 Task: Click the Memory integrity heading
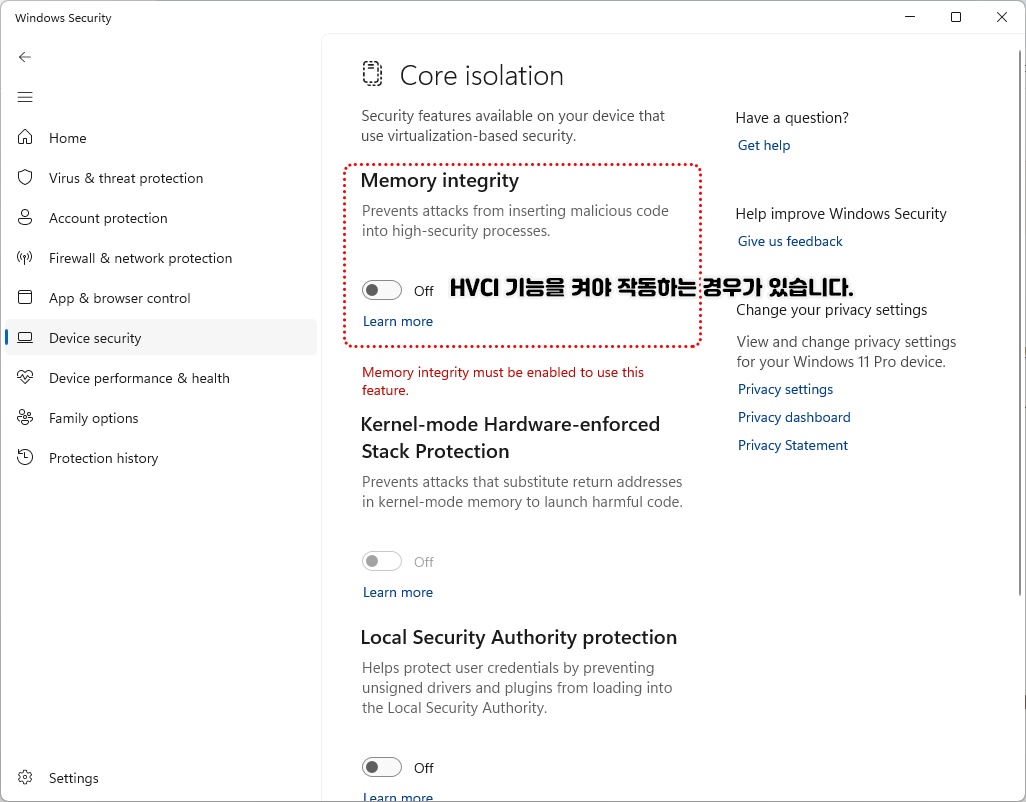click(x=440, y=181)
